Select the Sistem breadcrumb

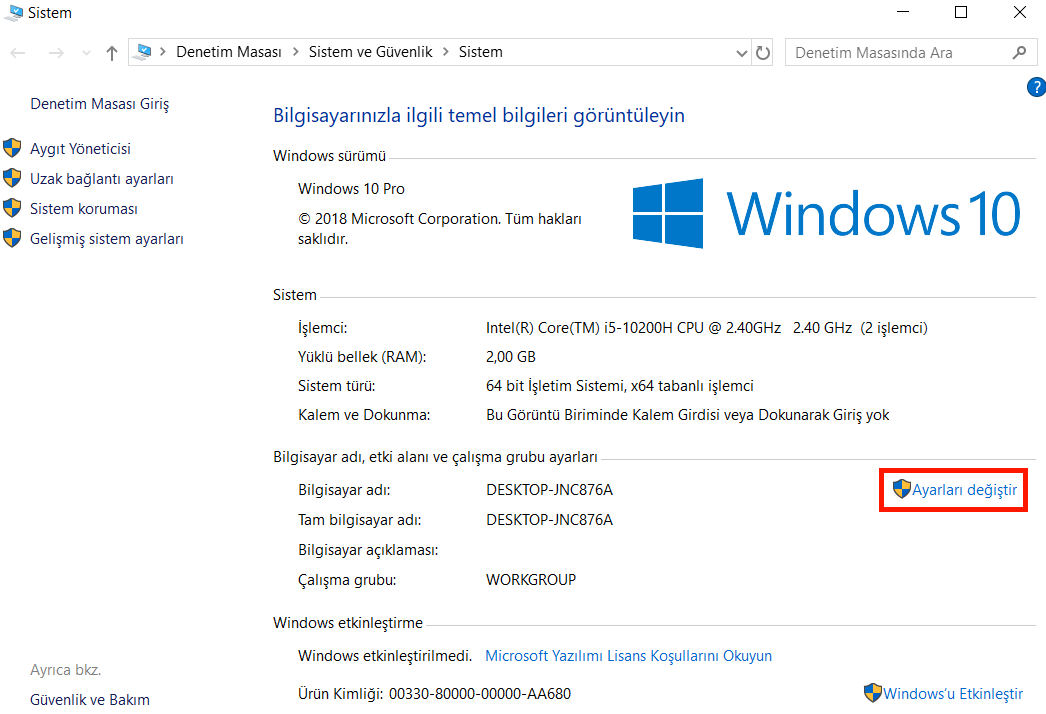[480, 52]
